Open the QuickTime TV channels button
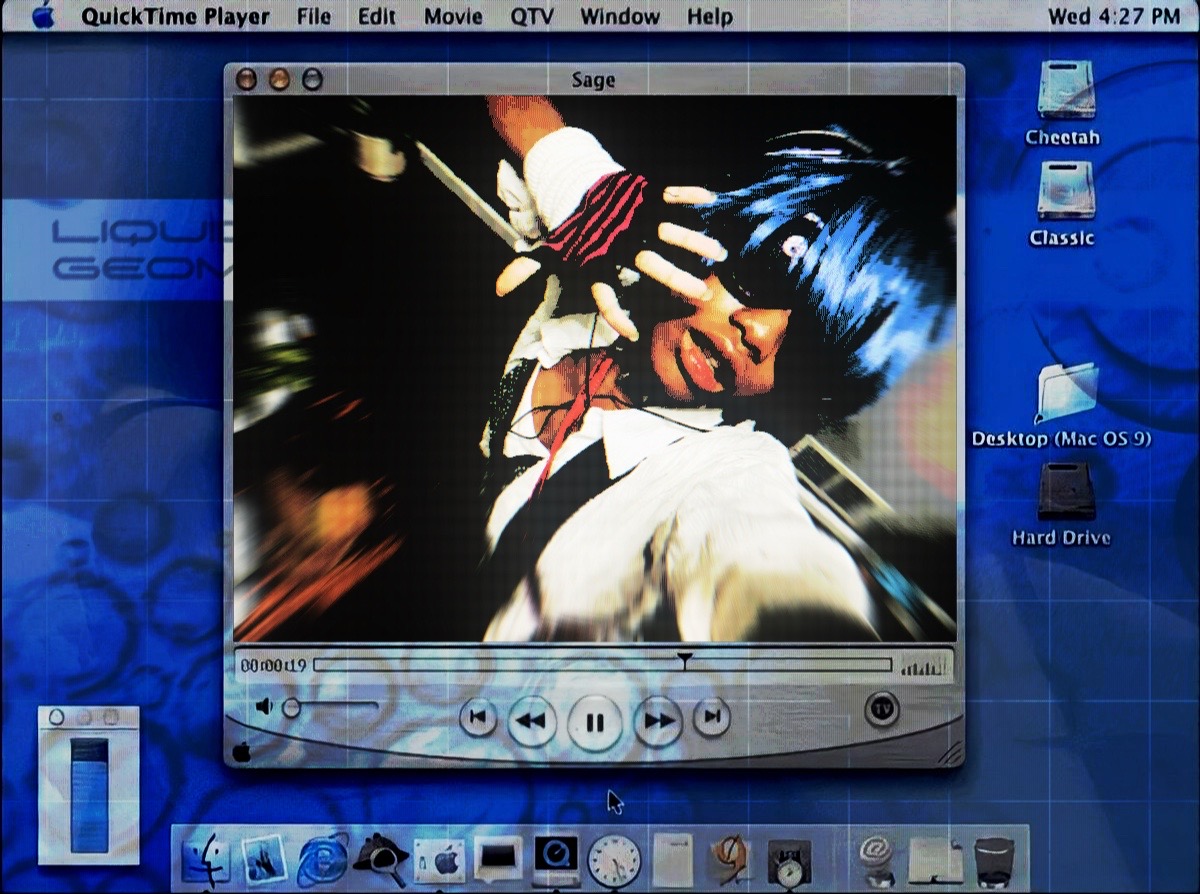1200x894 pixels. point(881,709)
